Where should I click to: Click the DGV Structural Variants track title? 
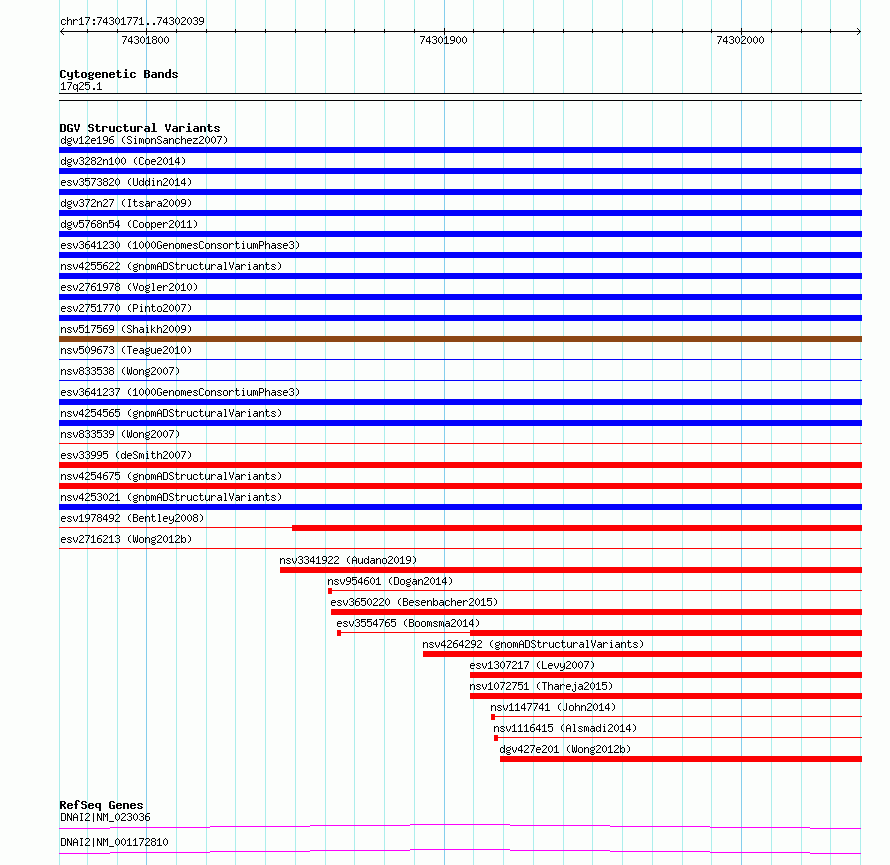(140, 128)
